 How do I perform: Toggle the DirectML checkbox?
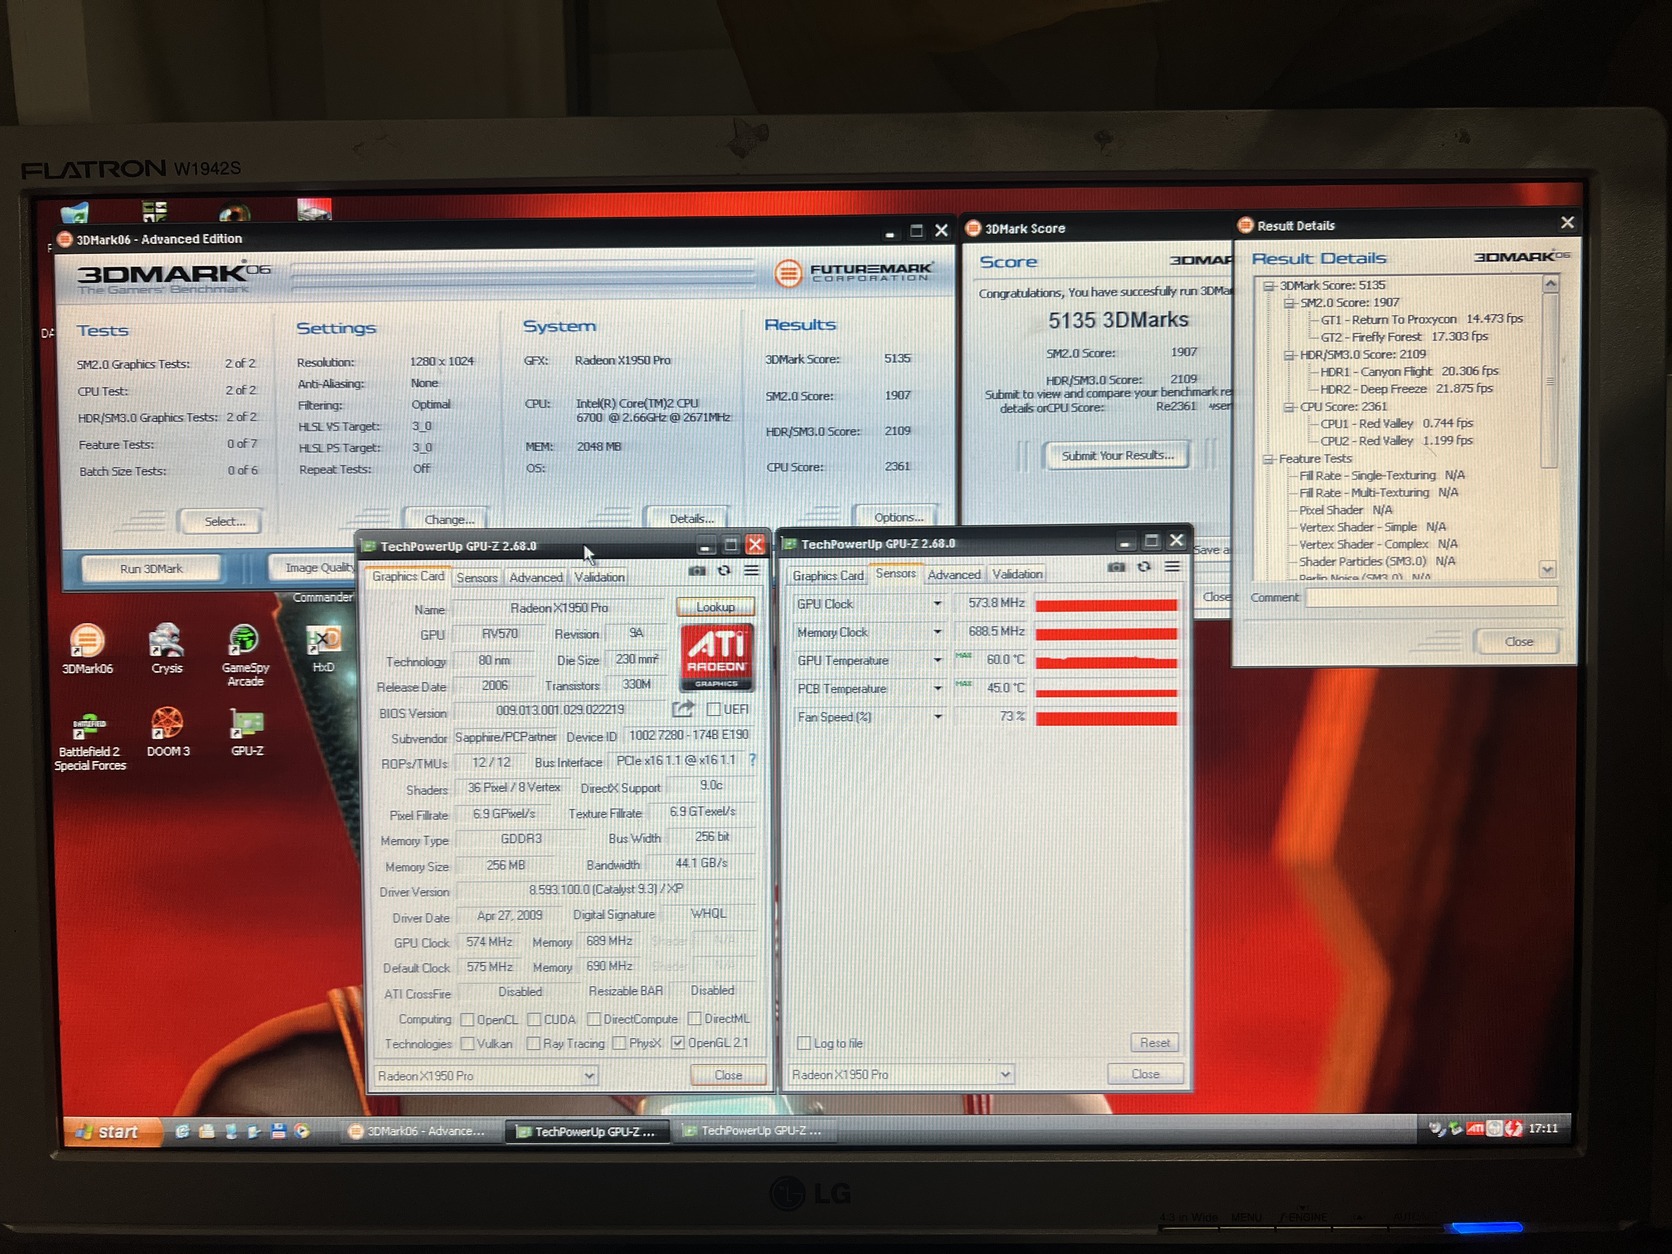(694, 1019)
